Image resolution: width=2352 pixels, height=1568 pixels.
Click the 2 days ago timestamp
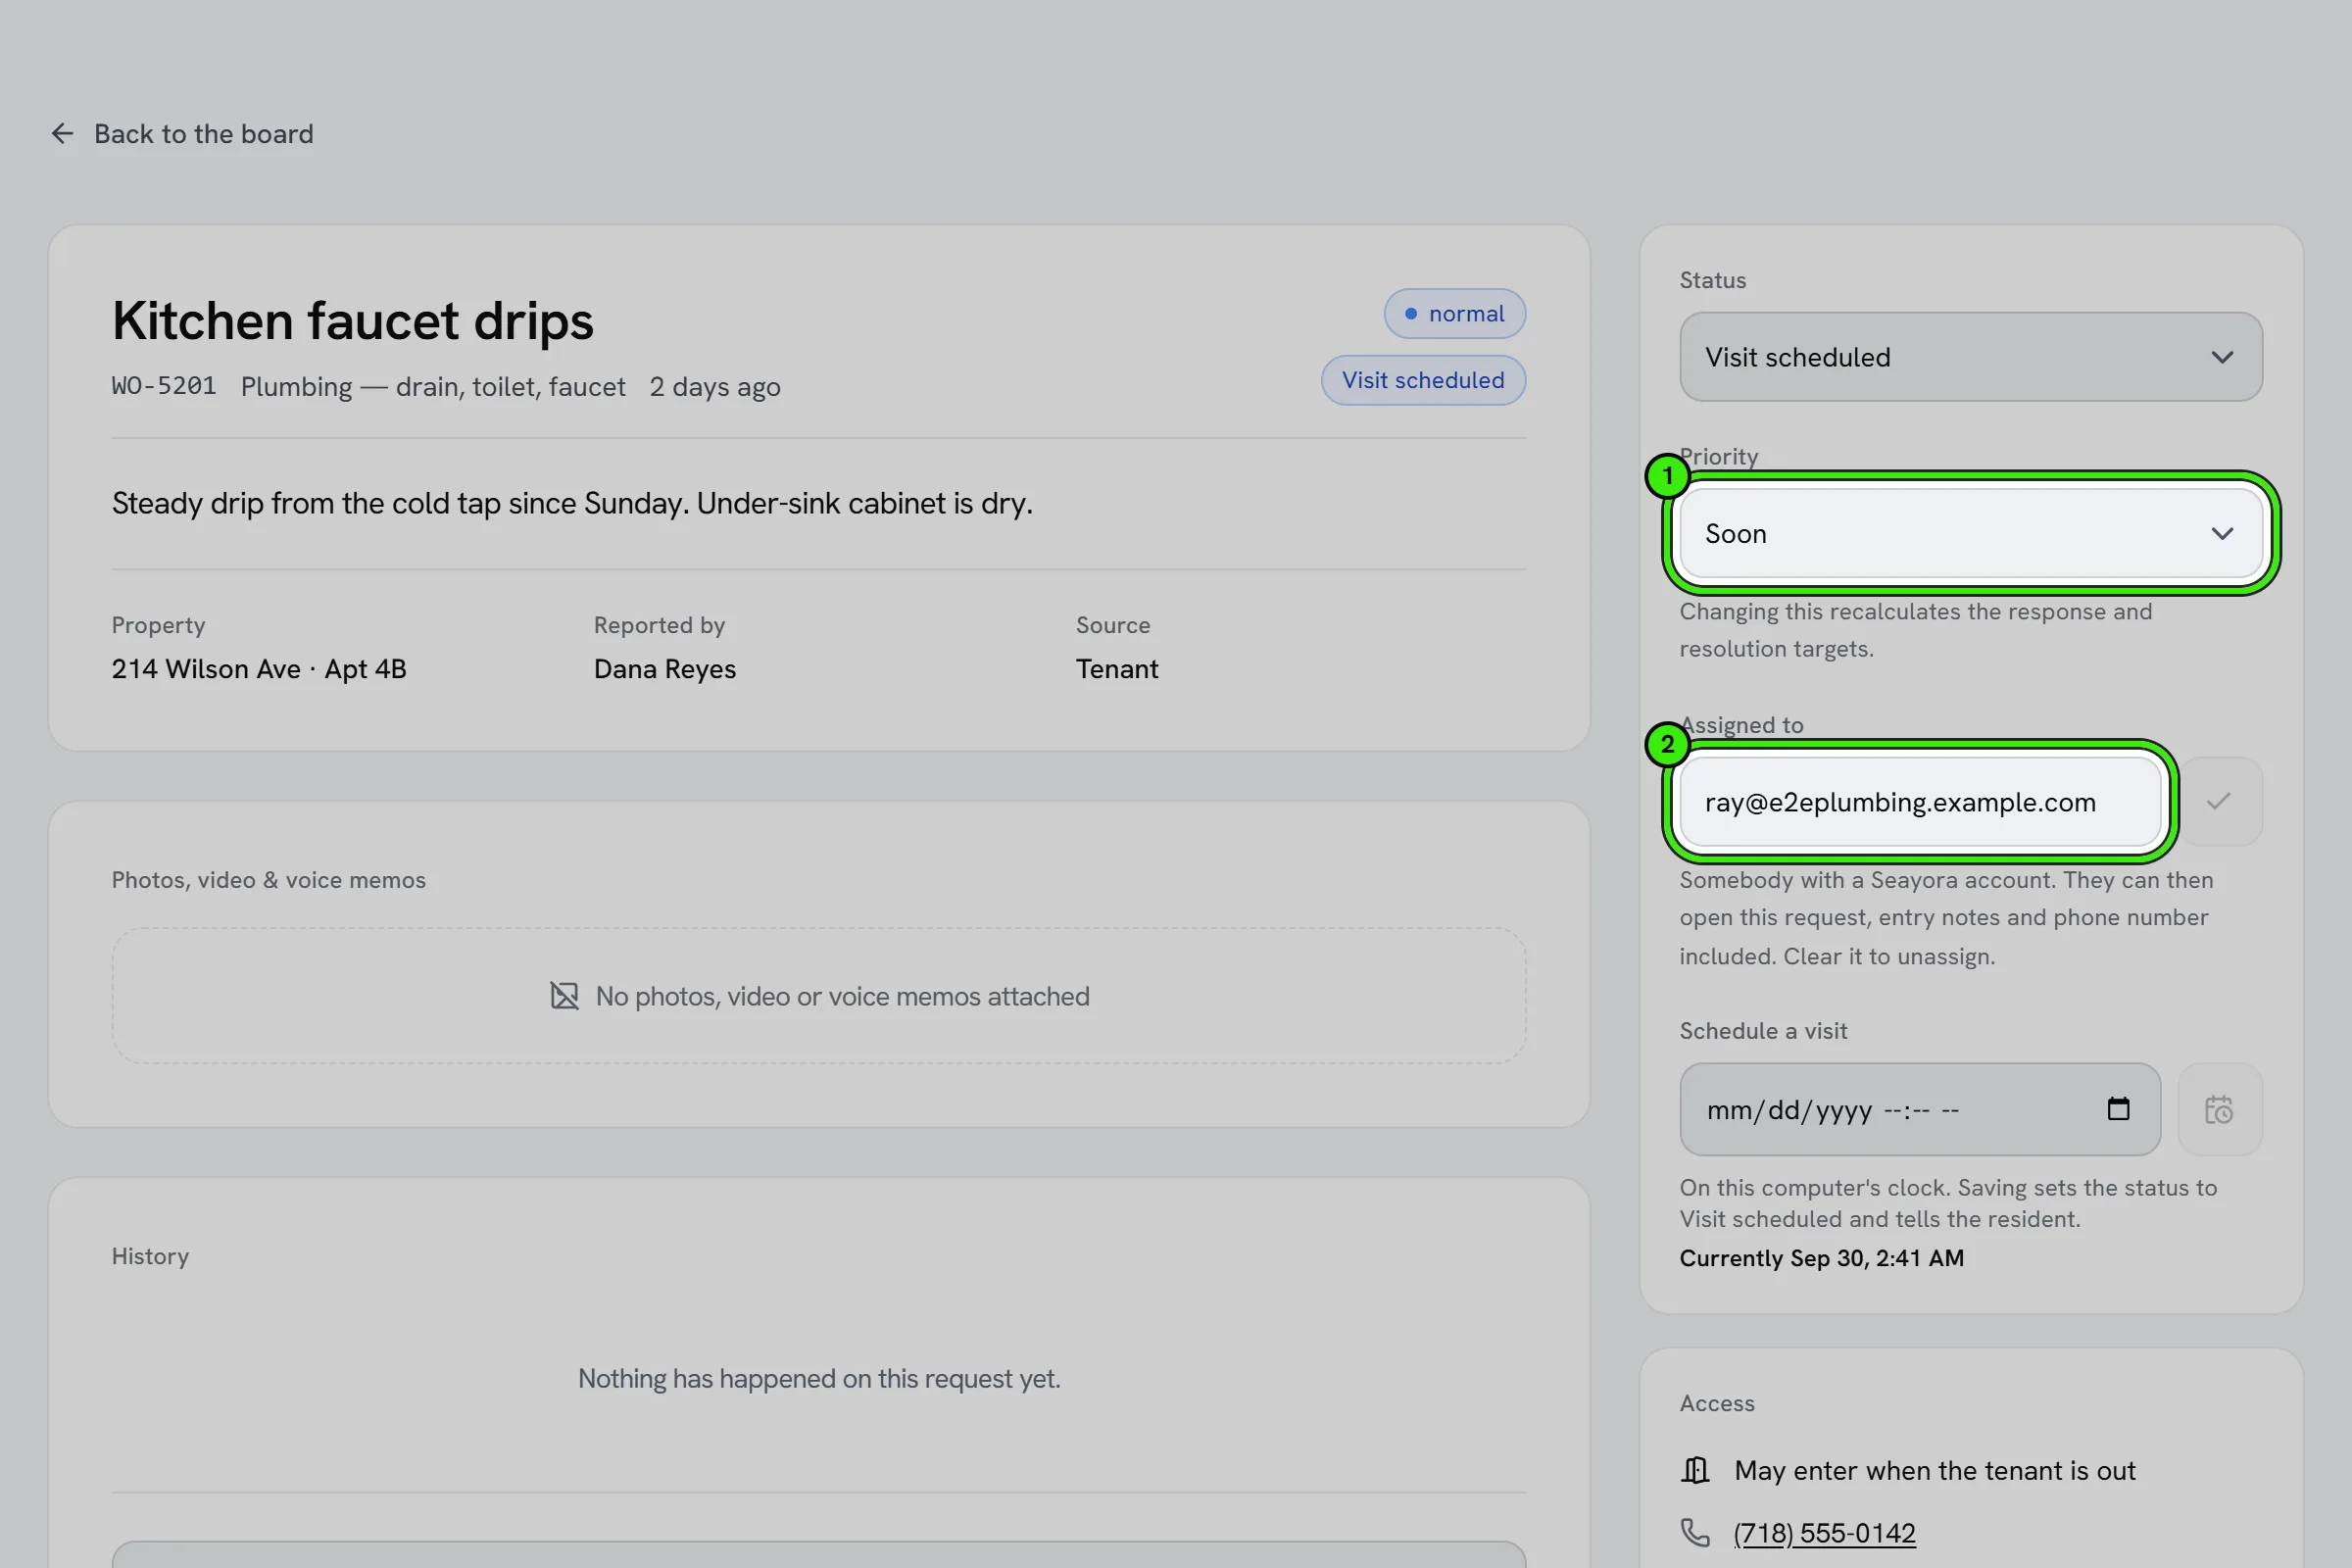(x=715, y=387)
